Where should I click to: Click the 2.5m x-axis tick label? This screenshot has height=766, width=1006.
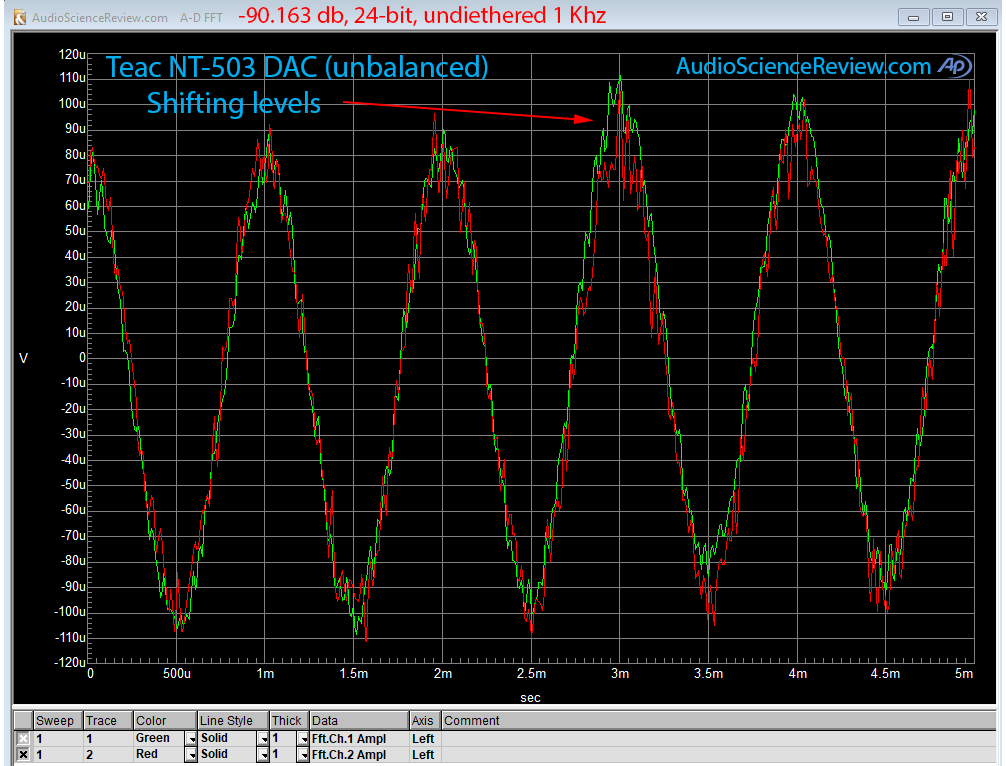(x=531, y=674)
